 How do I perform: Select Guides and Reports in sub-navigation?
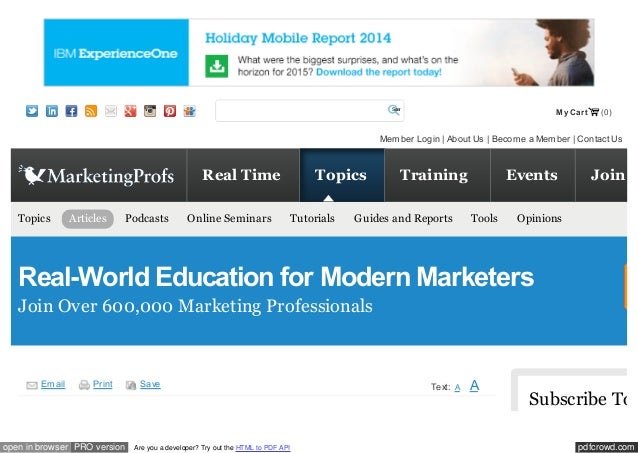click(403, 219)
